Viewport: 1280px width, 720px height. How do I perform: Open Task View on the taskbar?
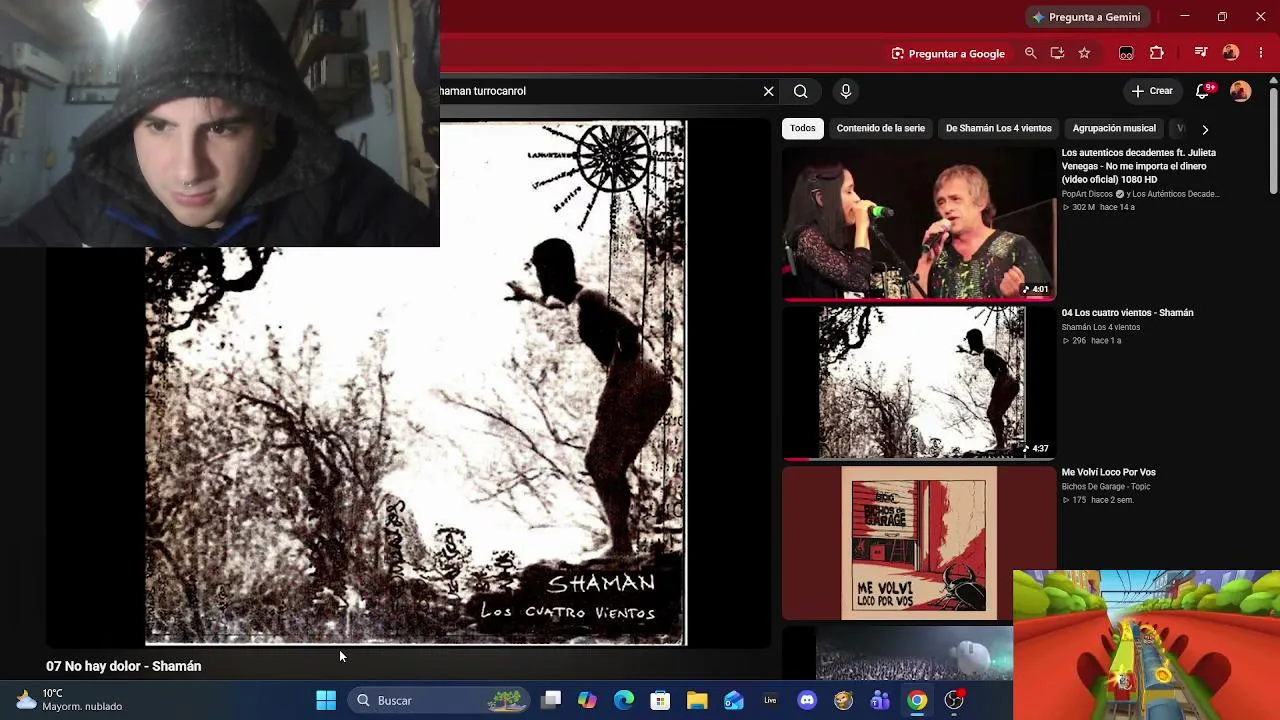551,700
